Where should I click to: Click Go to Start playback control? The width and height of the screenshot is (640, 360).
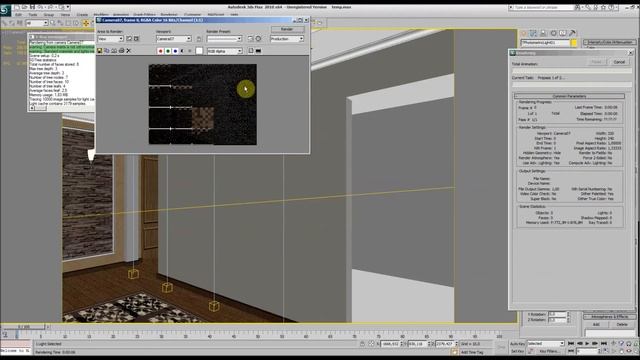pos(571,344)
